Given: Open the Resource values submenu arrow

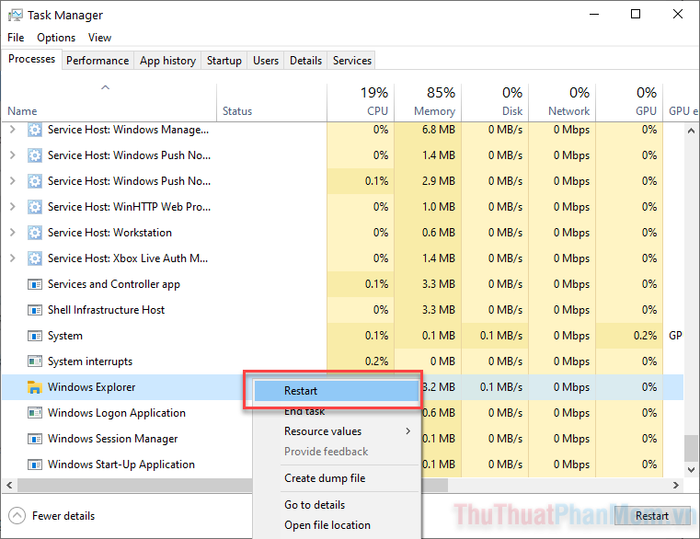Looking at the screenshot, I should 408,431.
